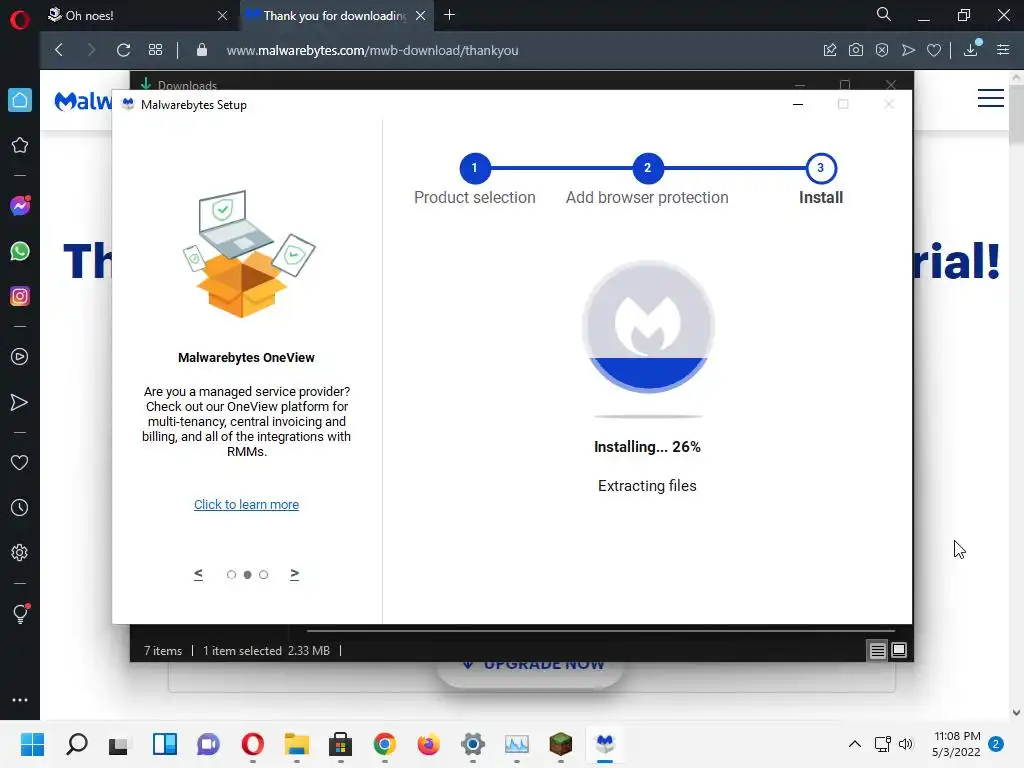Open Pinboards heart icon in sidebar
Image resolution: width=1024 pixels, height=768 pixels.
(x=20, y=462)
